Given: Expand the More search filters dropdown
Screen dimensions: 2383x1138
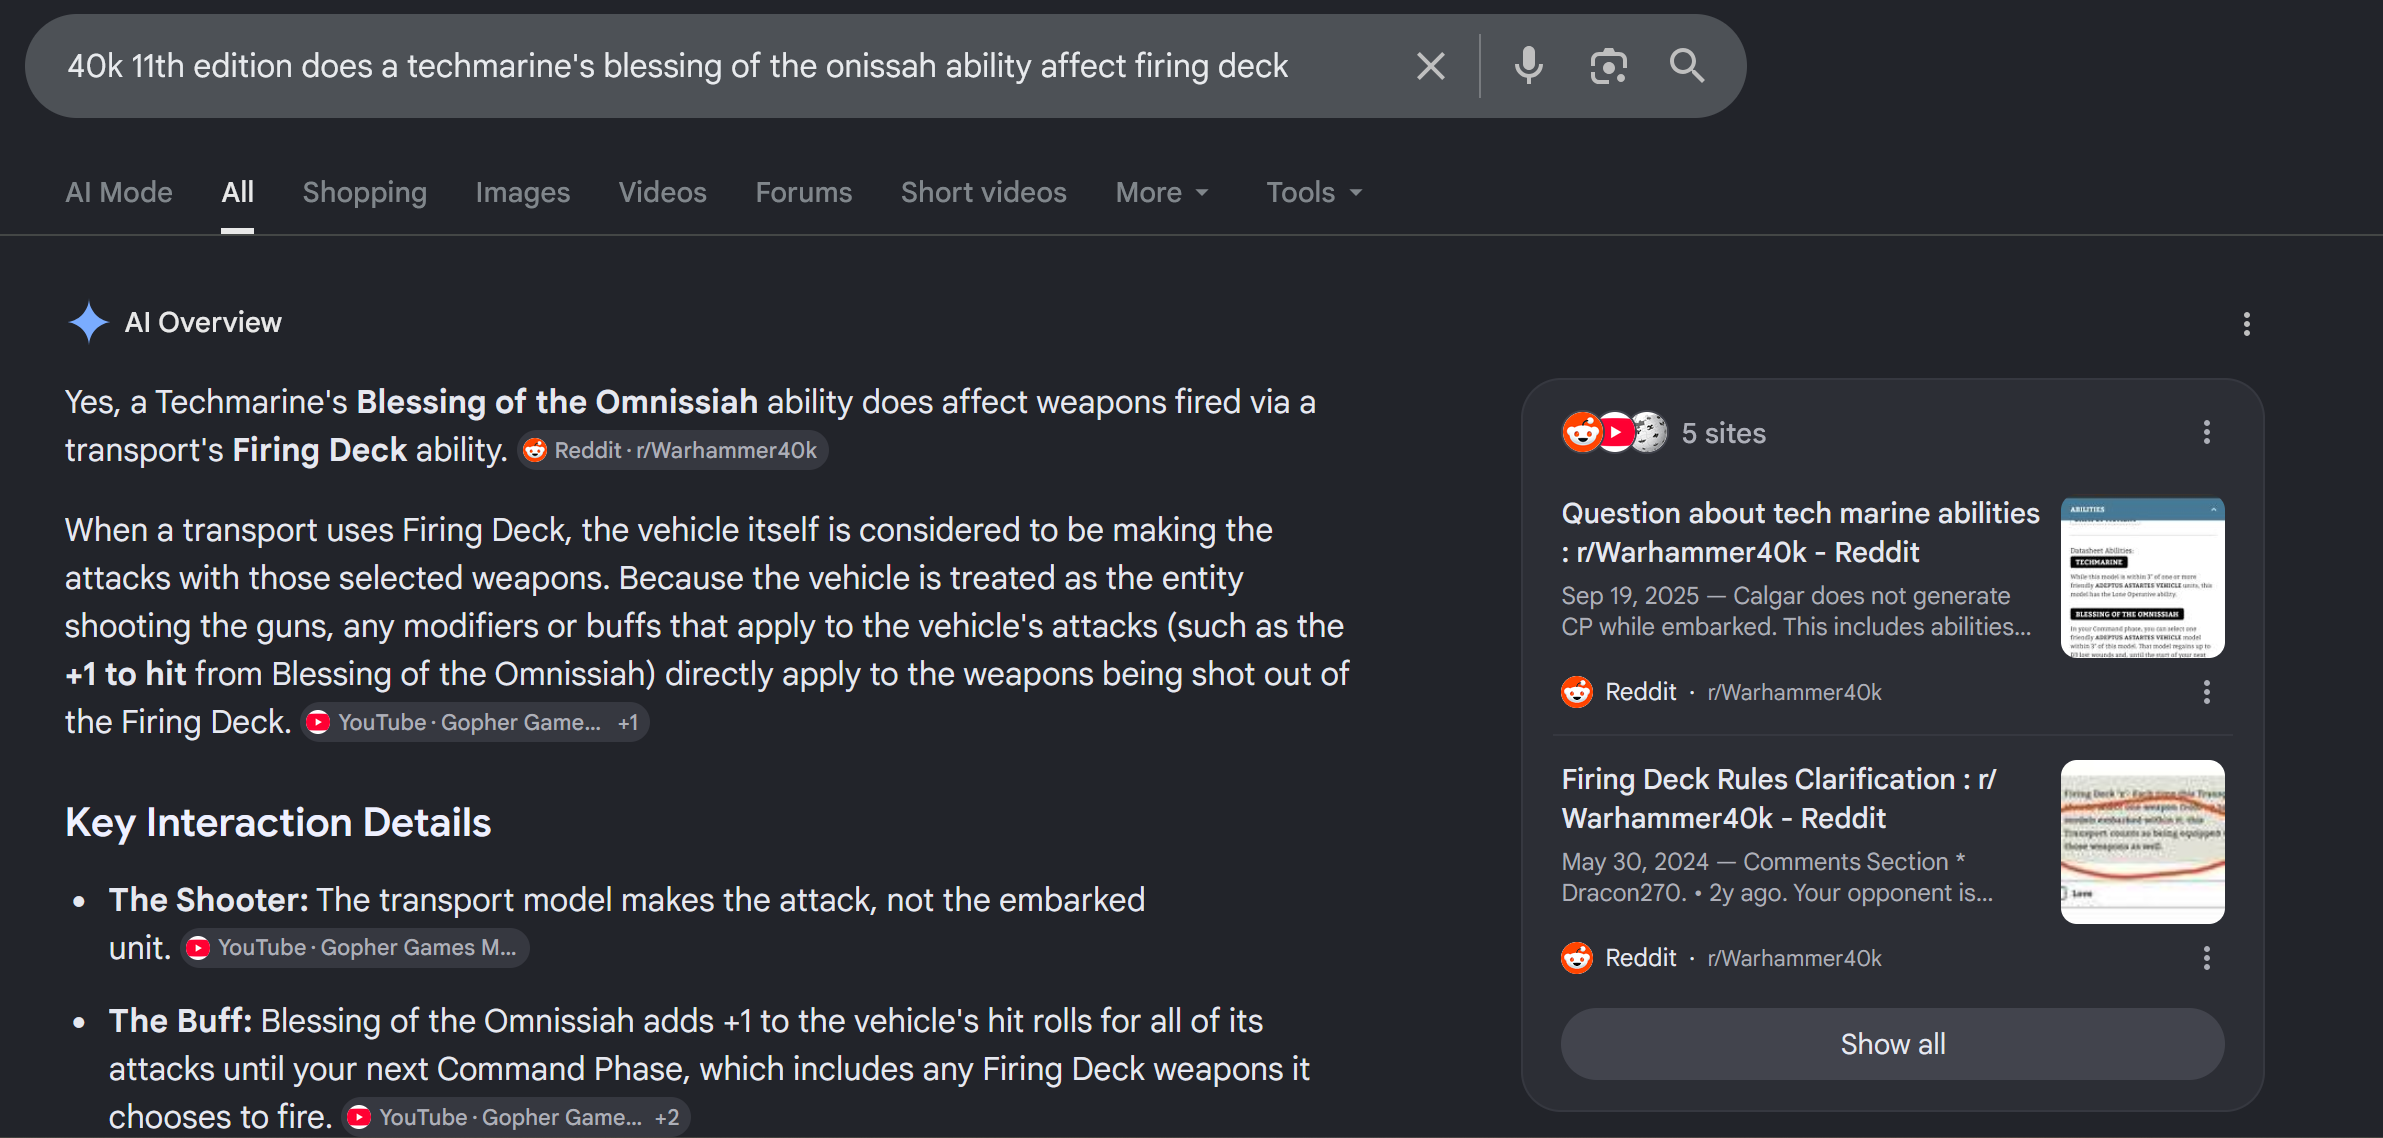Looking at the screenshot, I should [1162, 192].
